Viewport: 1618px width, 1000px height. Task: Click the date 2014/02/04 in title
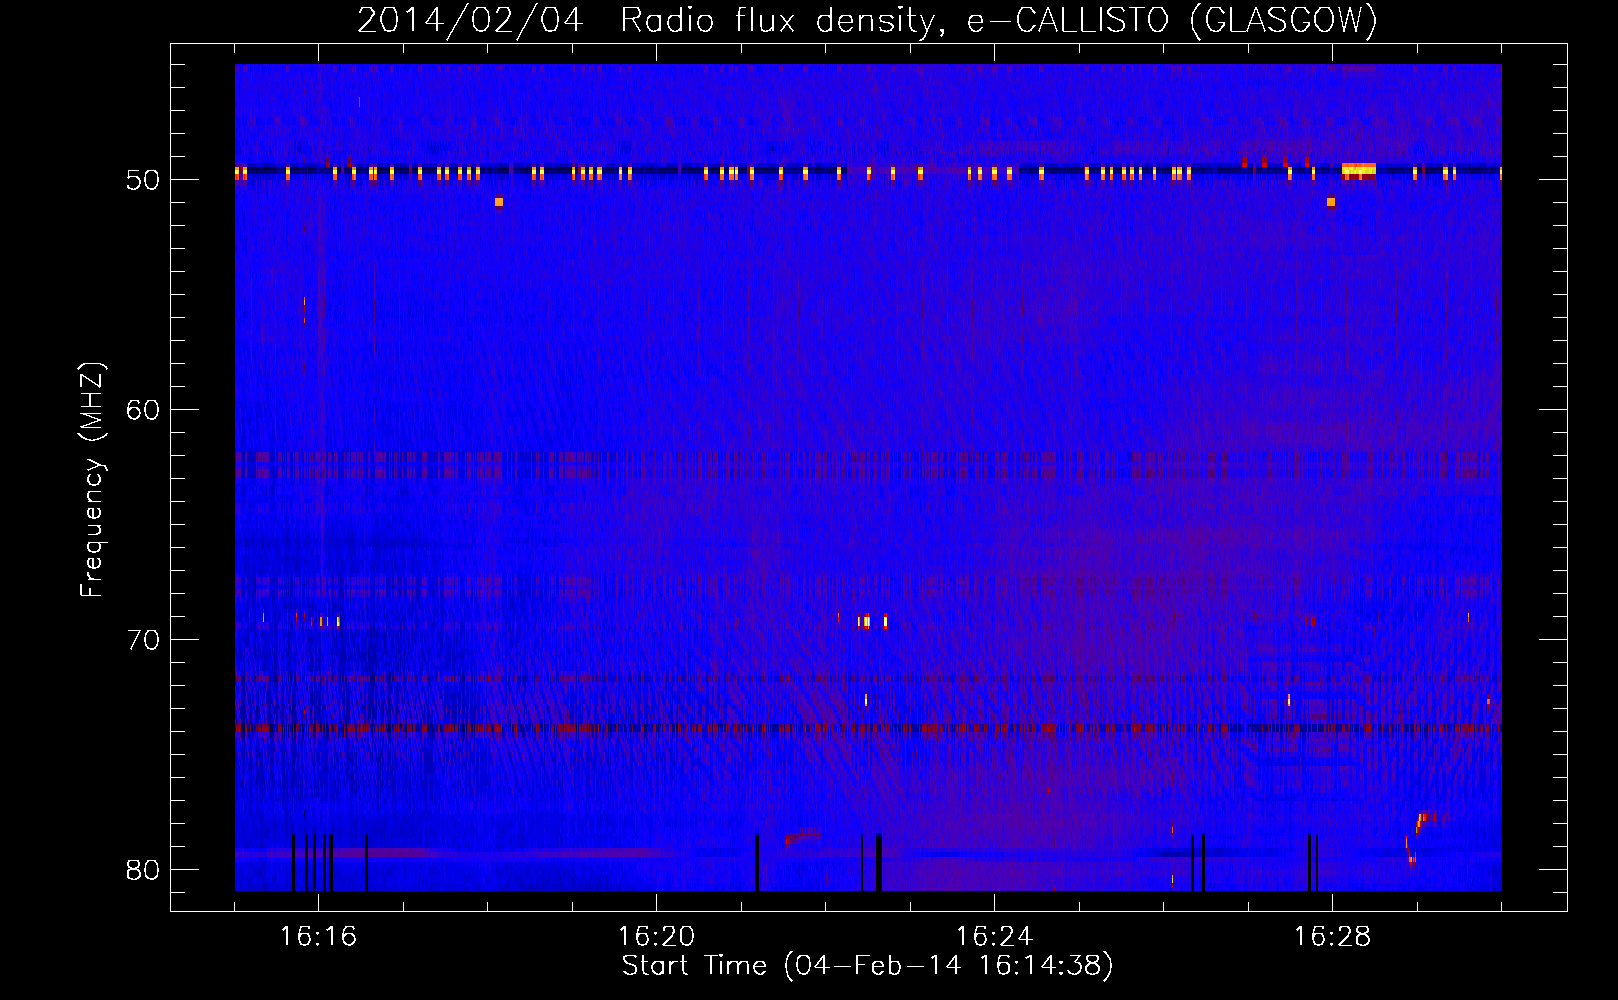[470, 20]
